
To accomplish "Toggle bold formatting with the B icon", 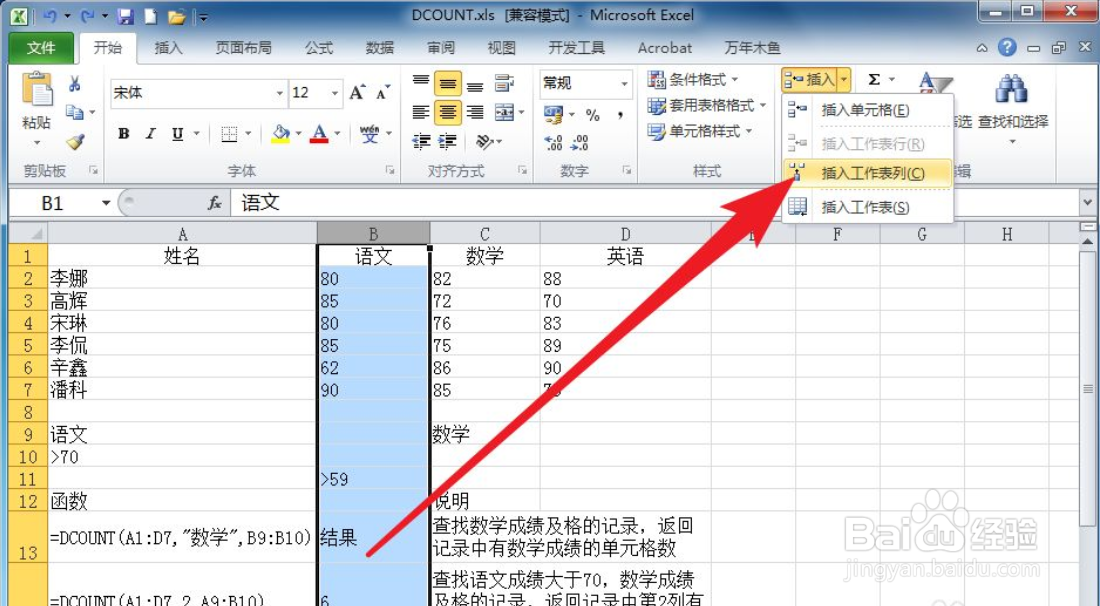I will coord(122,135).
